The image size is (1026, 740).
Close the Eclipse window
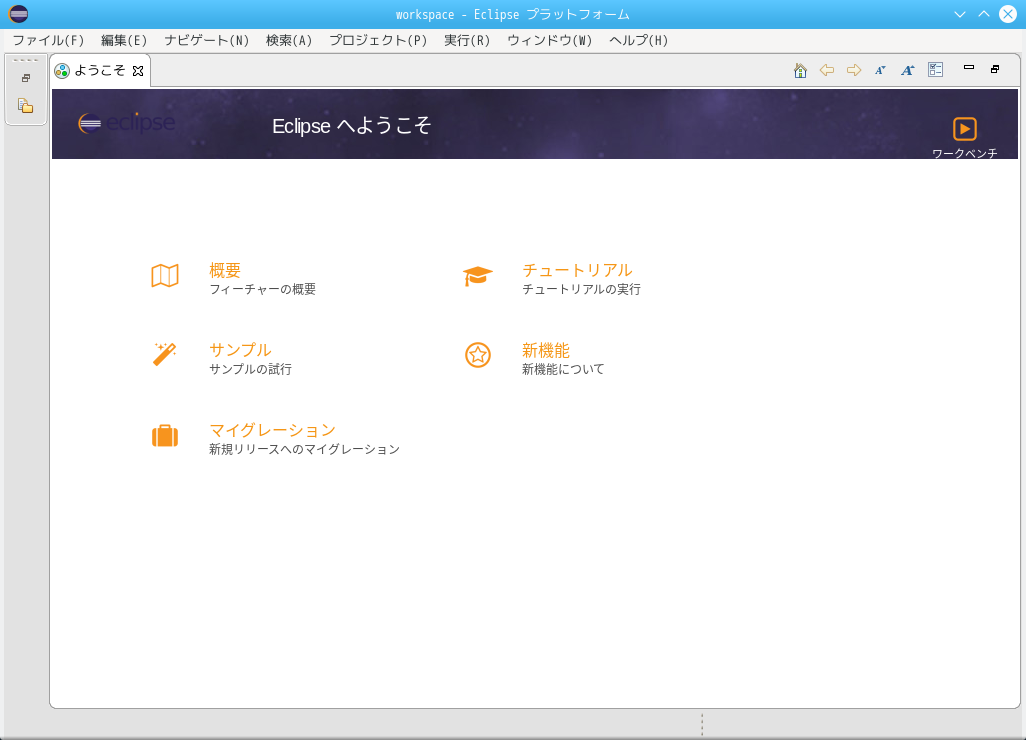1008,14
